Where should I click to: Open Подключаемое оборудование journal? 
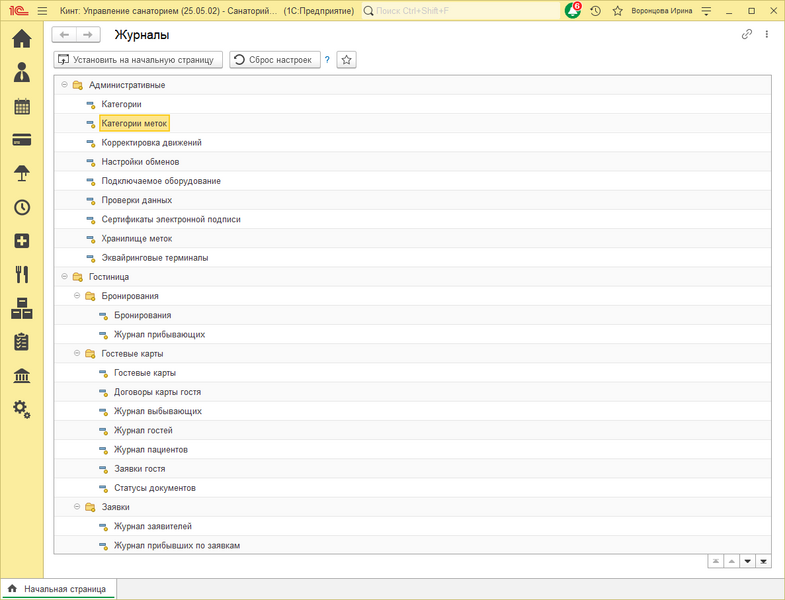tap(161, 181)
